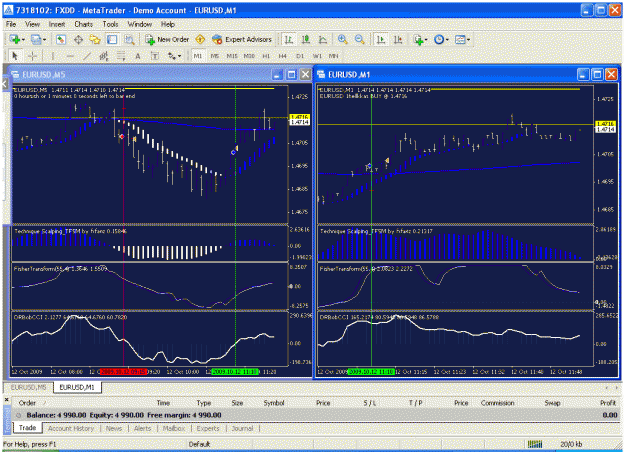Close the Terminal panel with X
Viewport: 625px width, 452px height.
6,399
